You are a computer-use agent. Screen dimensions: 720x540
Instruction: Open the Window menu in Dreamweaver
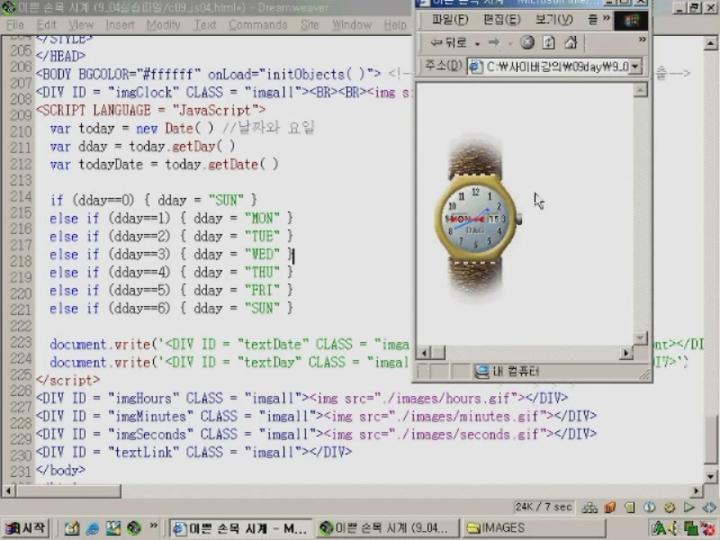(x=352, y=25)
